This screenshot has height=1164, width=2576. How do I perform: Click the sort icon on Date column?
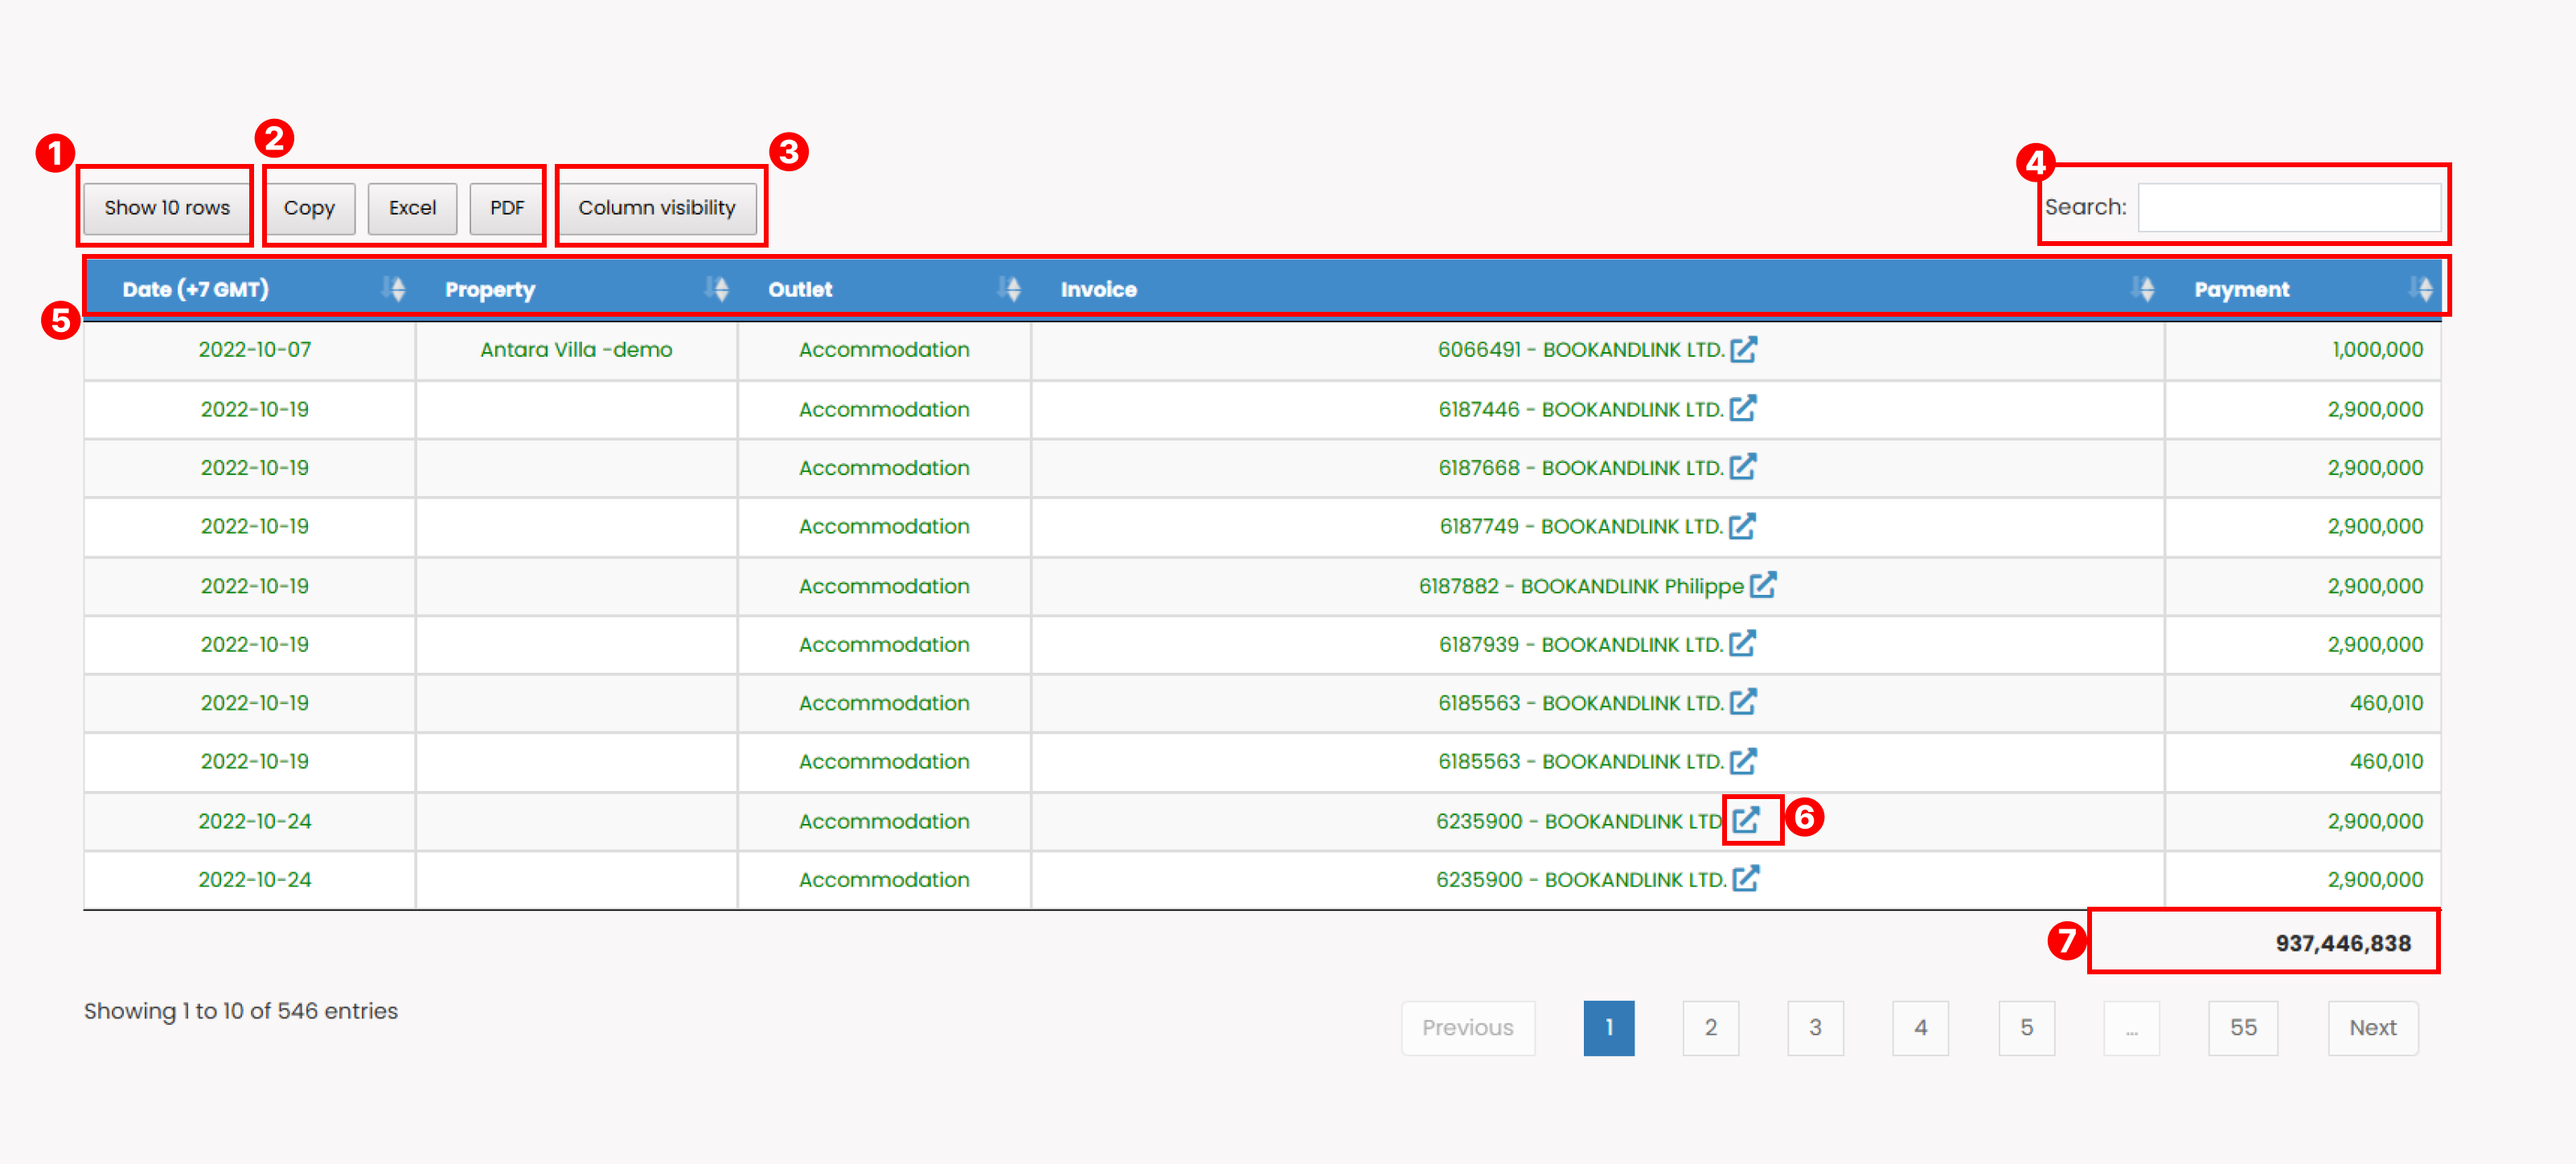point(394,289)
